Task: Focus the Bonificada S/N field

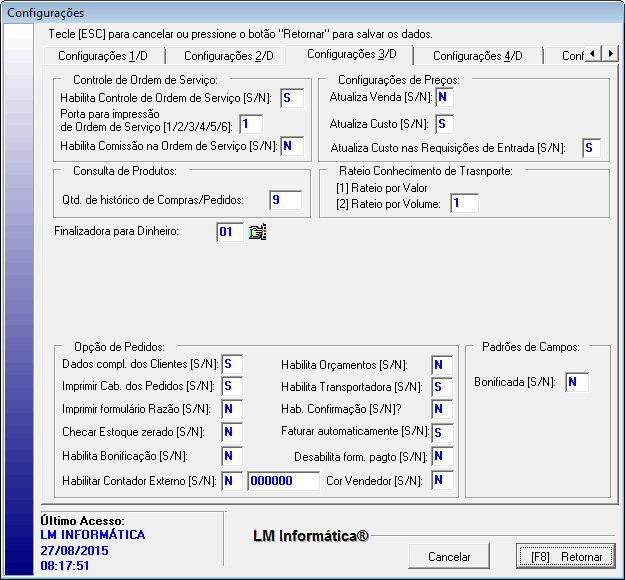Action: (x=576, y=382)
